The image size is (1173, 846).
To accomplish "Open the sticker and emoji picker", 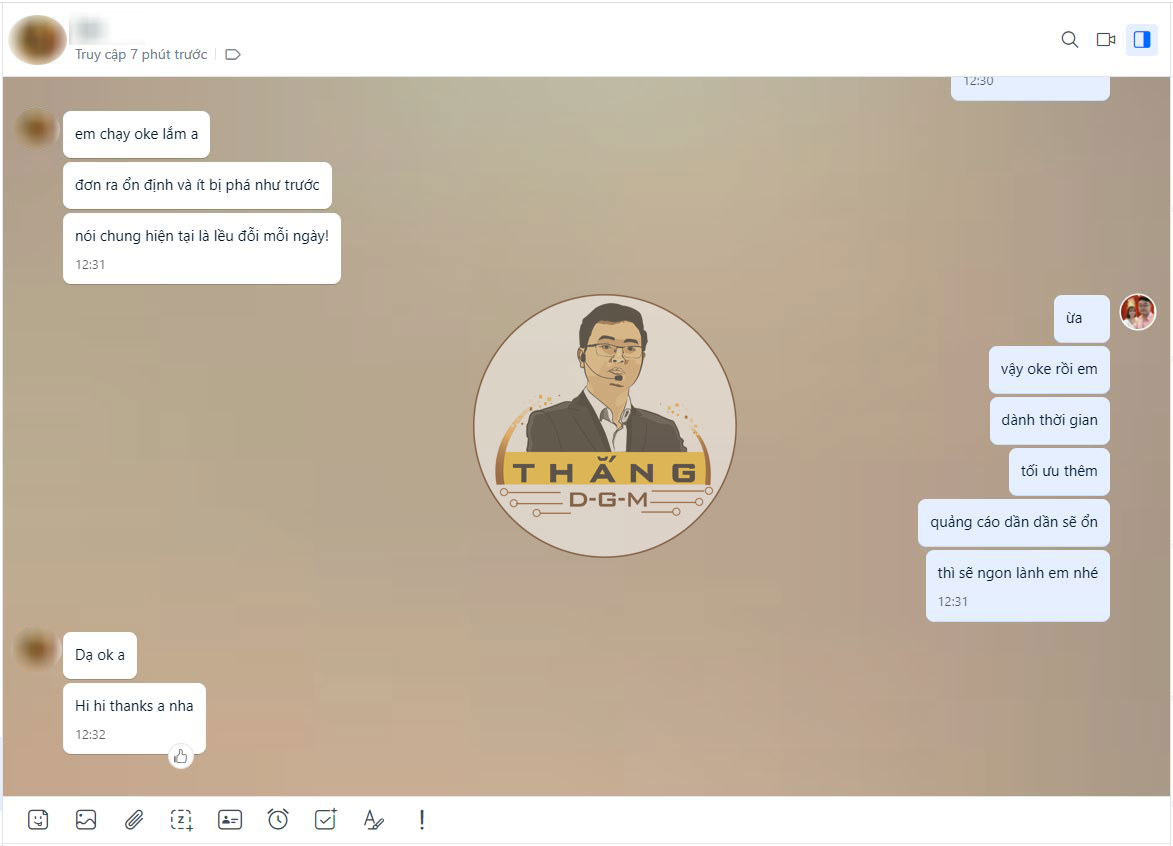I will (38, 820).
